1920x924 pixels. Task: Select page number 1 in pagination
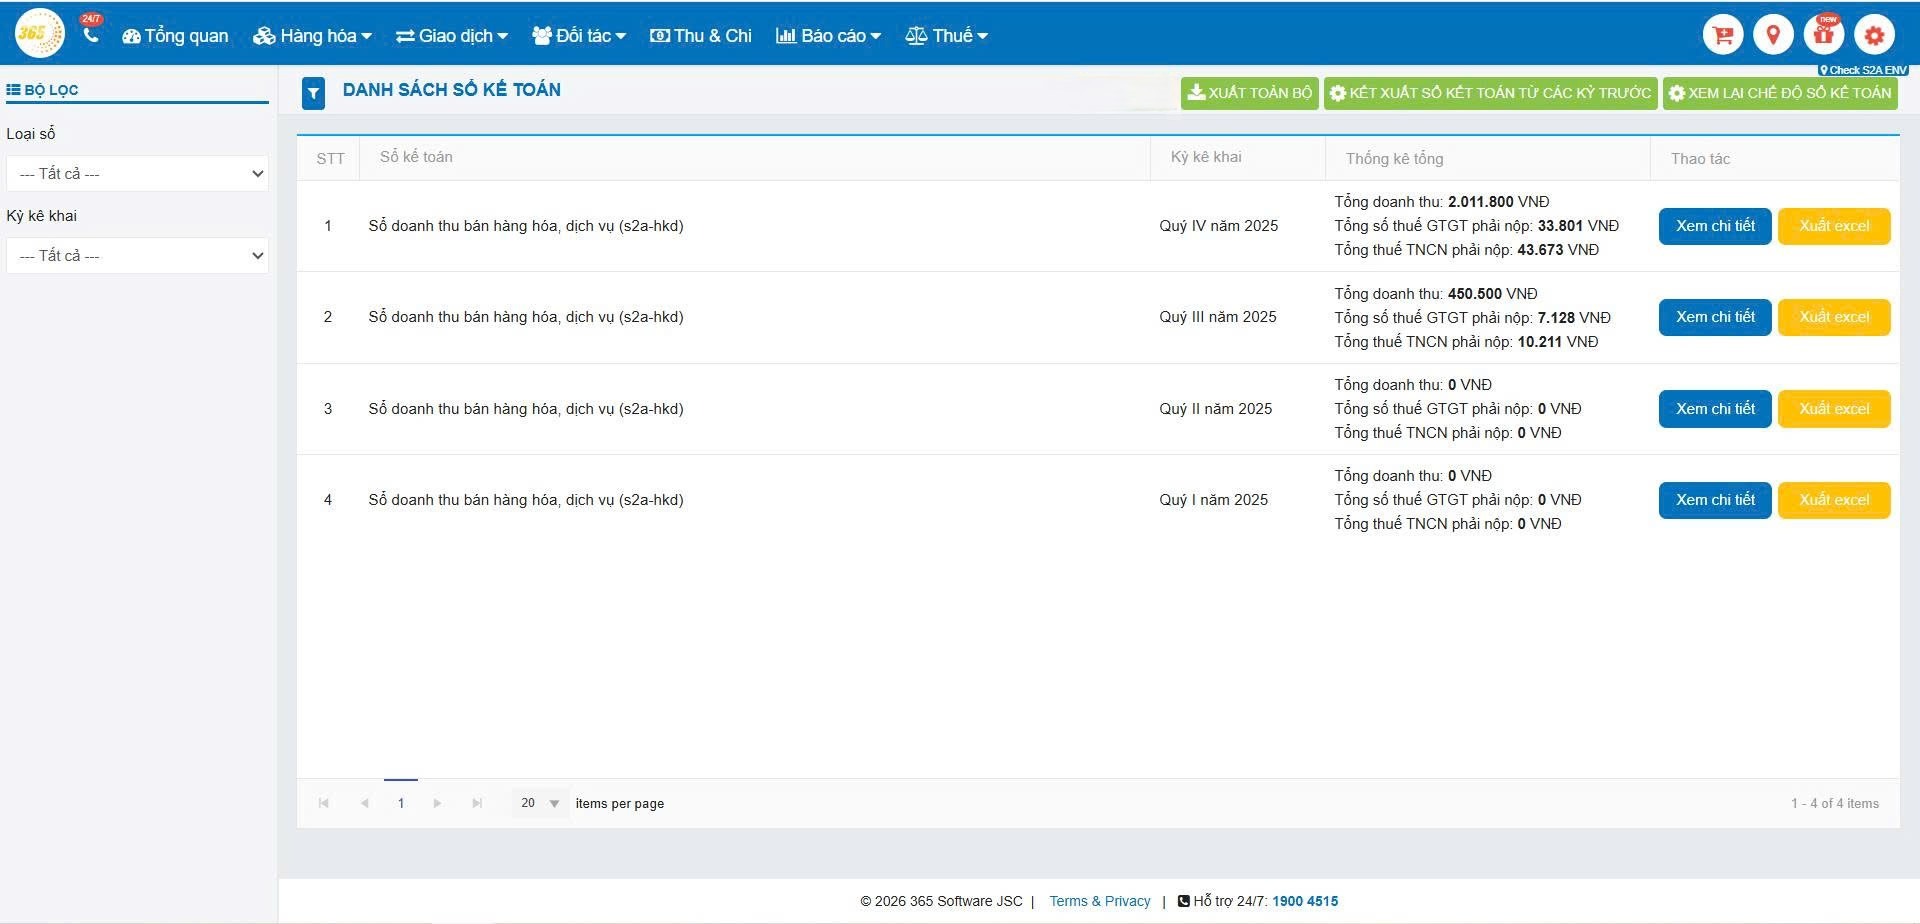click(401, 803)
